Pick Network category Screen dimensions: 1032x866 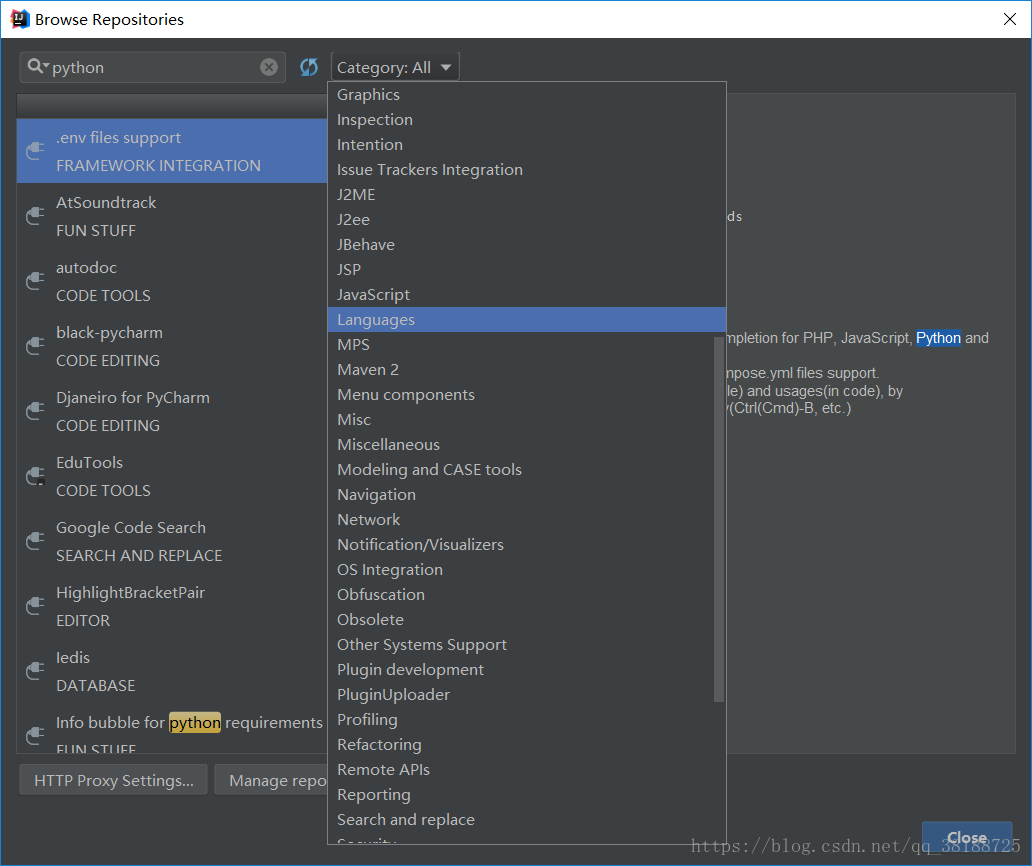click(x=521, y=520)
